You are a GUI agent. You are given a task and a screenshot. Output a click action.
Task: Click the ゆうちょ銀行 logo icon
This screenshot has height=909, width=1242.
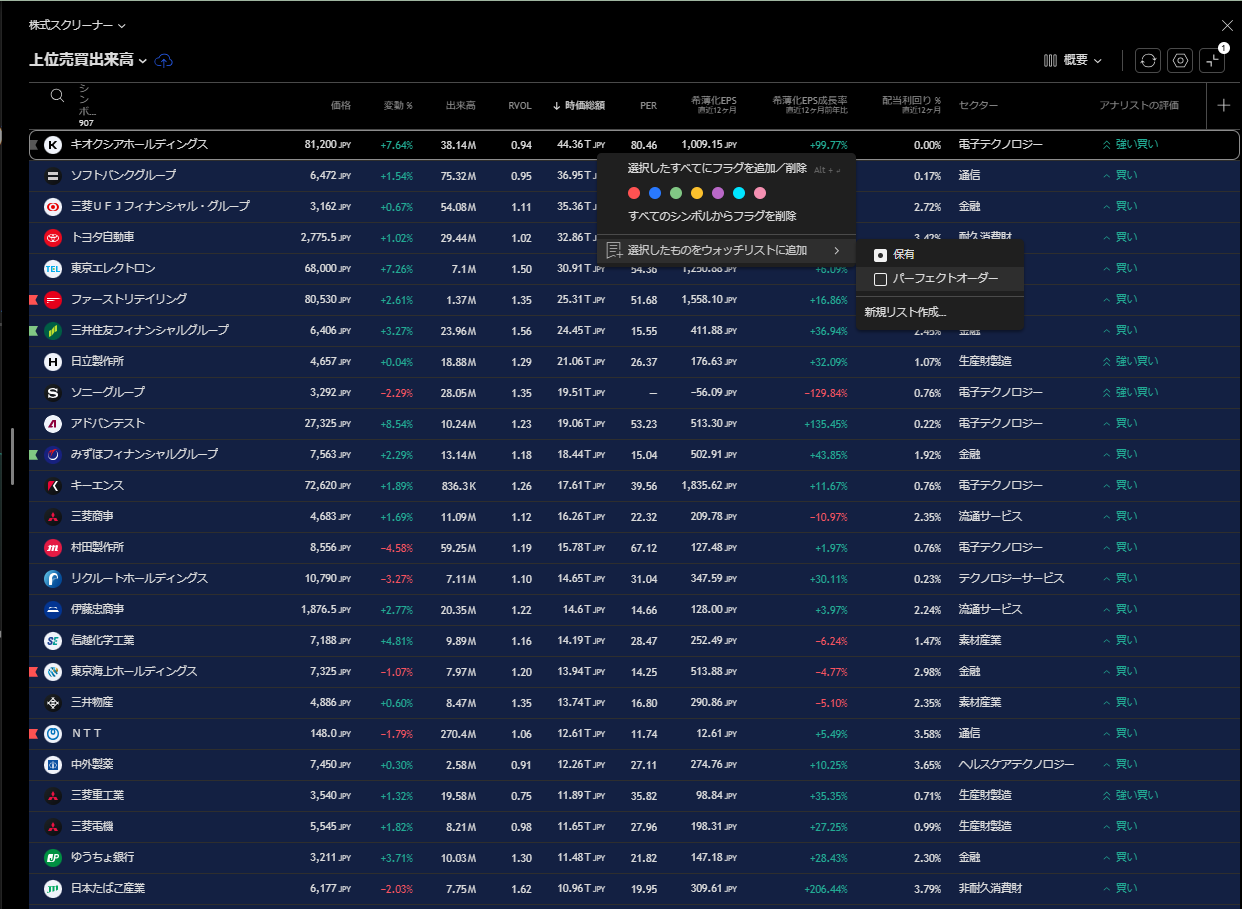[53, 858]
